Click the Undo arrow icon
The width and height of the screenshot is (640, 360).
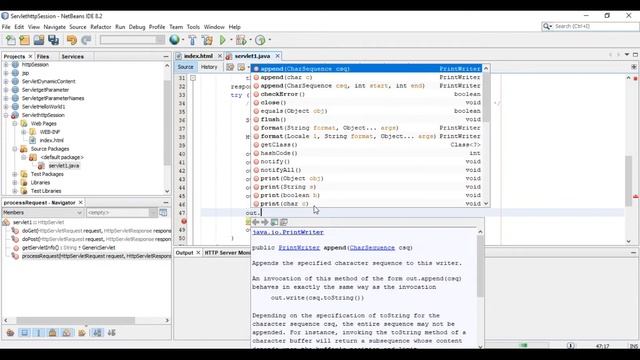72,40
